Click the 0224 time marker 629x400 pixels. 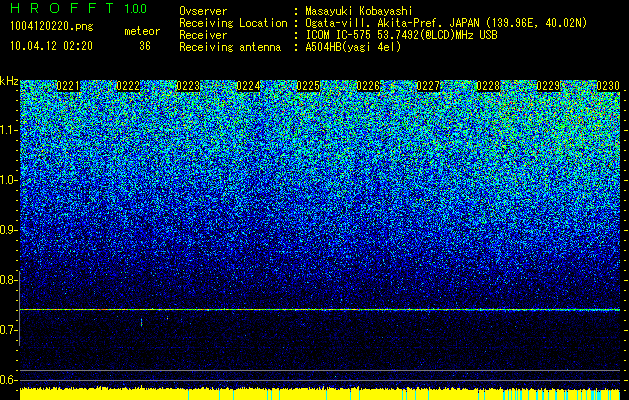(x=248, y=86)
